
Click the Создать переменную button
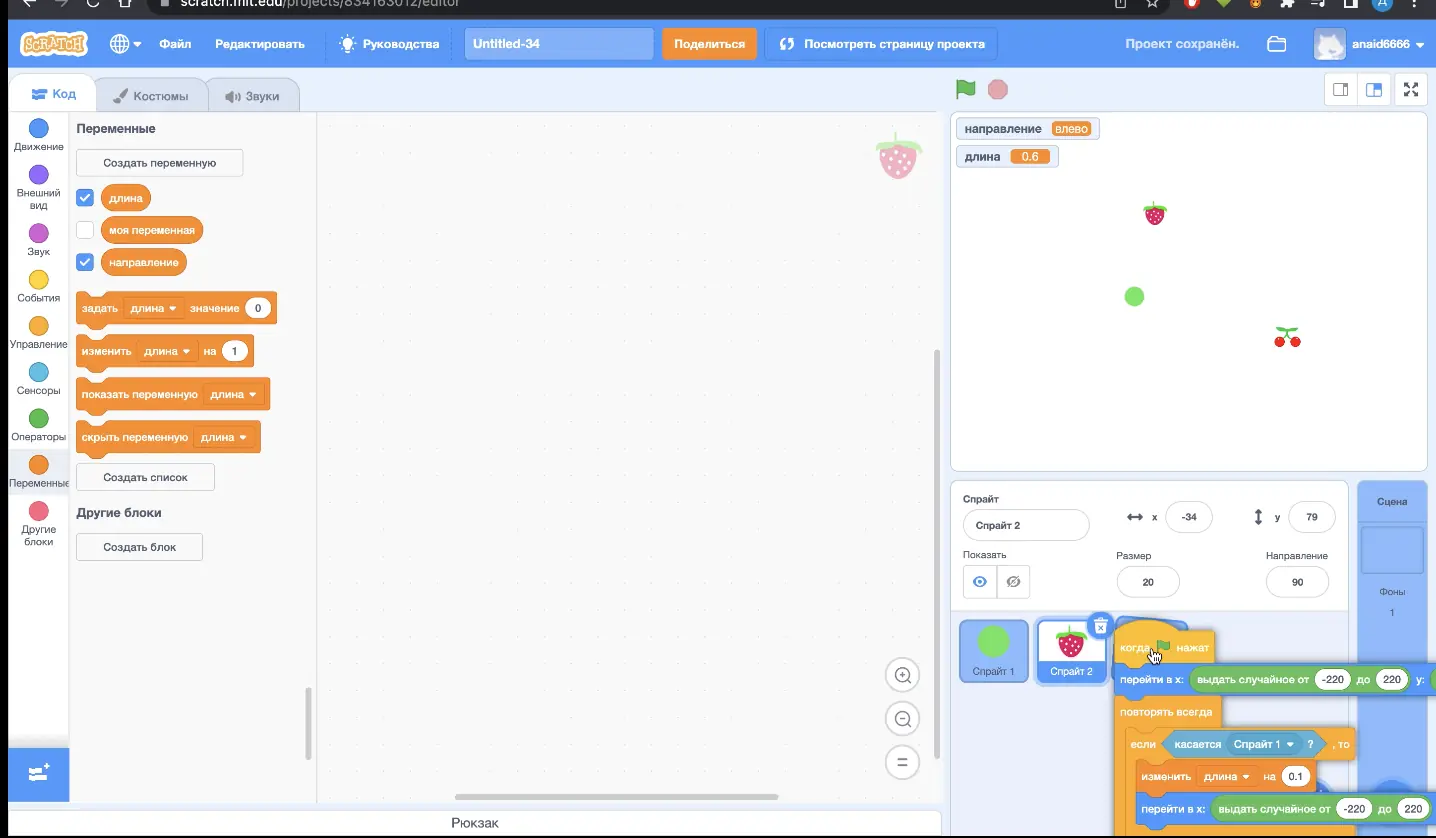point(160,162)
